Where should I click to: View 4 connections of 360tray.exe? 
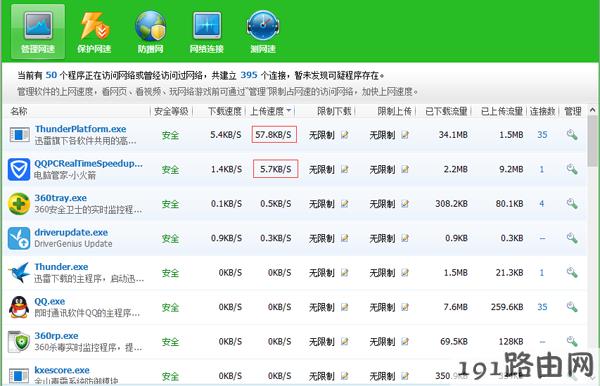click(542, 204)
